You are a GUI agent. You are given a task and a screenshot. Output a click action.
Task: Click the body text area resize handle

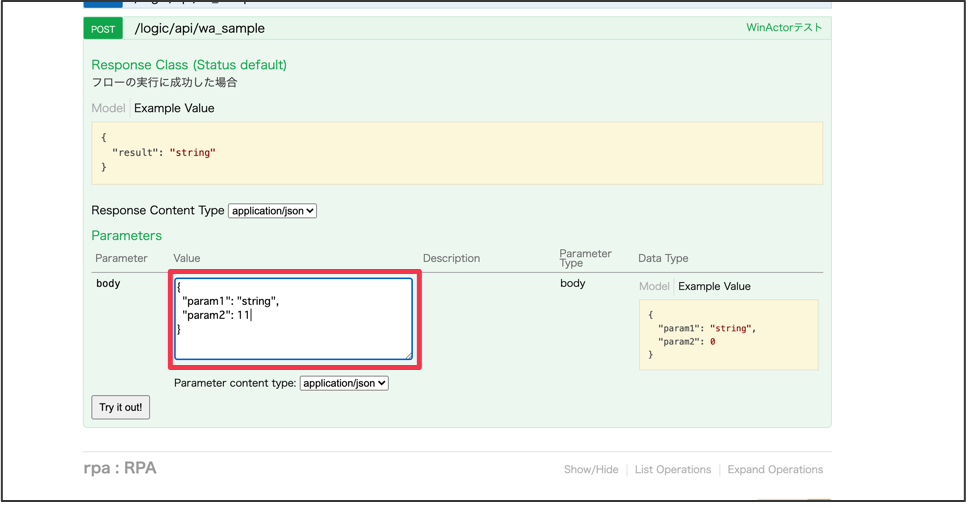[x=407, y=354]
